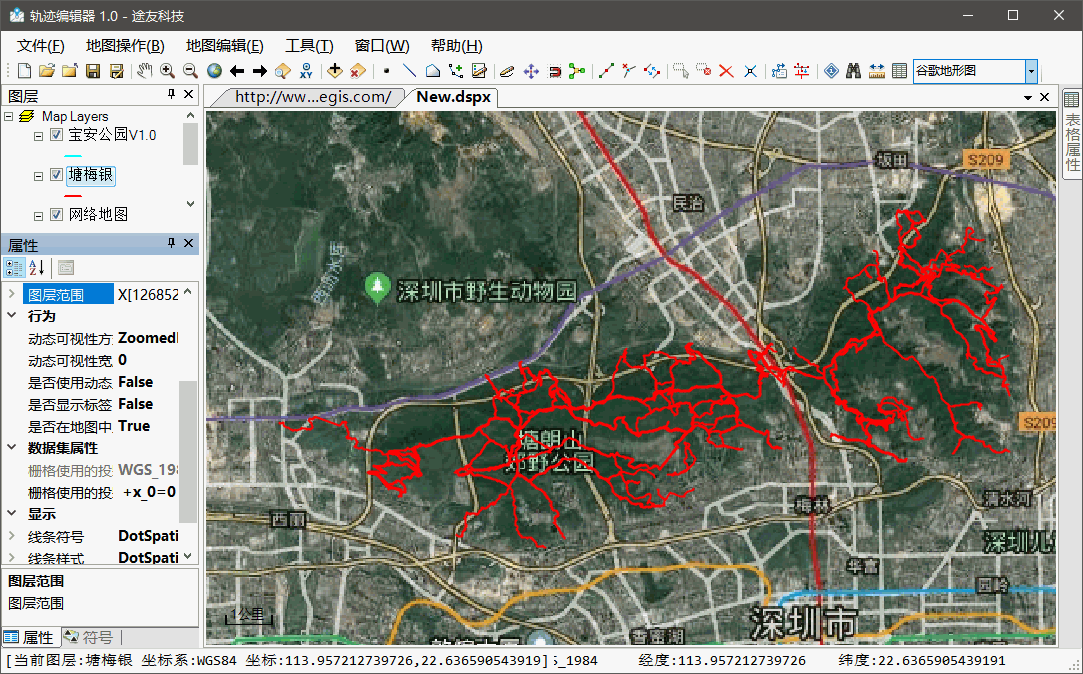The height and width of the screenshot is (674, 1083).
Task: Switch to the http://ww...egis.com/ tab
Action: point(312,97)
